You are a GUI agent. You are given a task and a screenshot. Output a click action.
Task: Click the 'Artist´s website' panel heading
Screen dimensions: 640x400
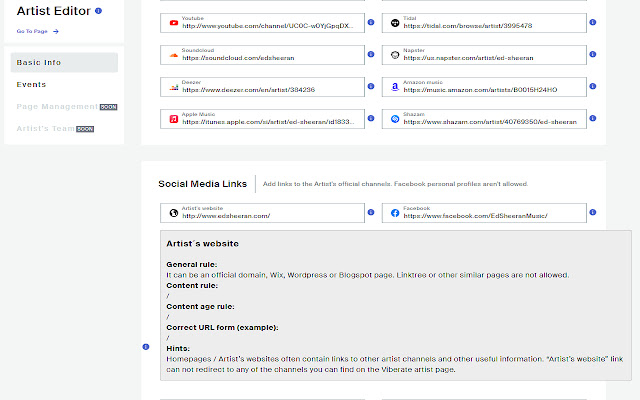[x=202, y=244]
